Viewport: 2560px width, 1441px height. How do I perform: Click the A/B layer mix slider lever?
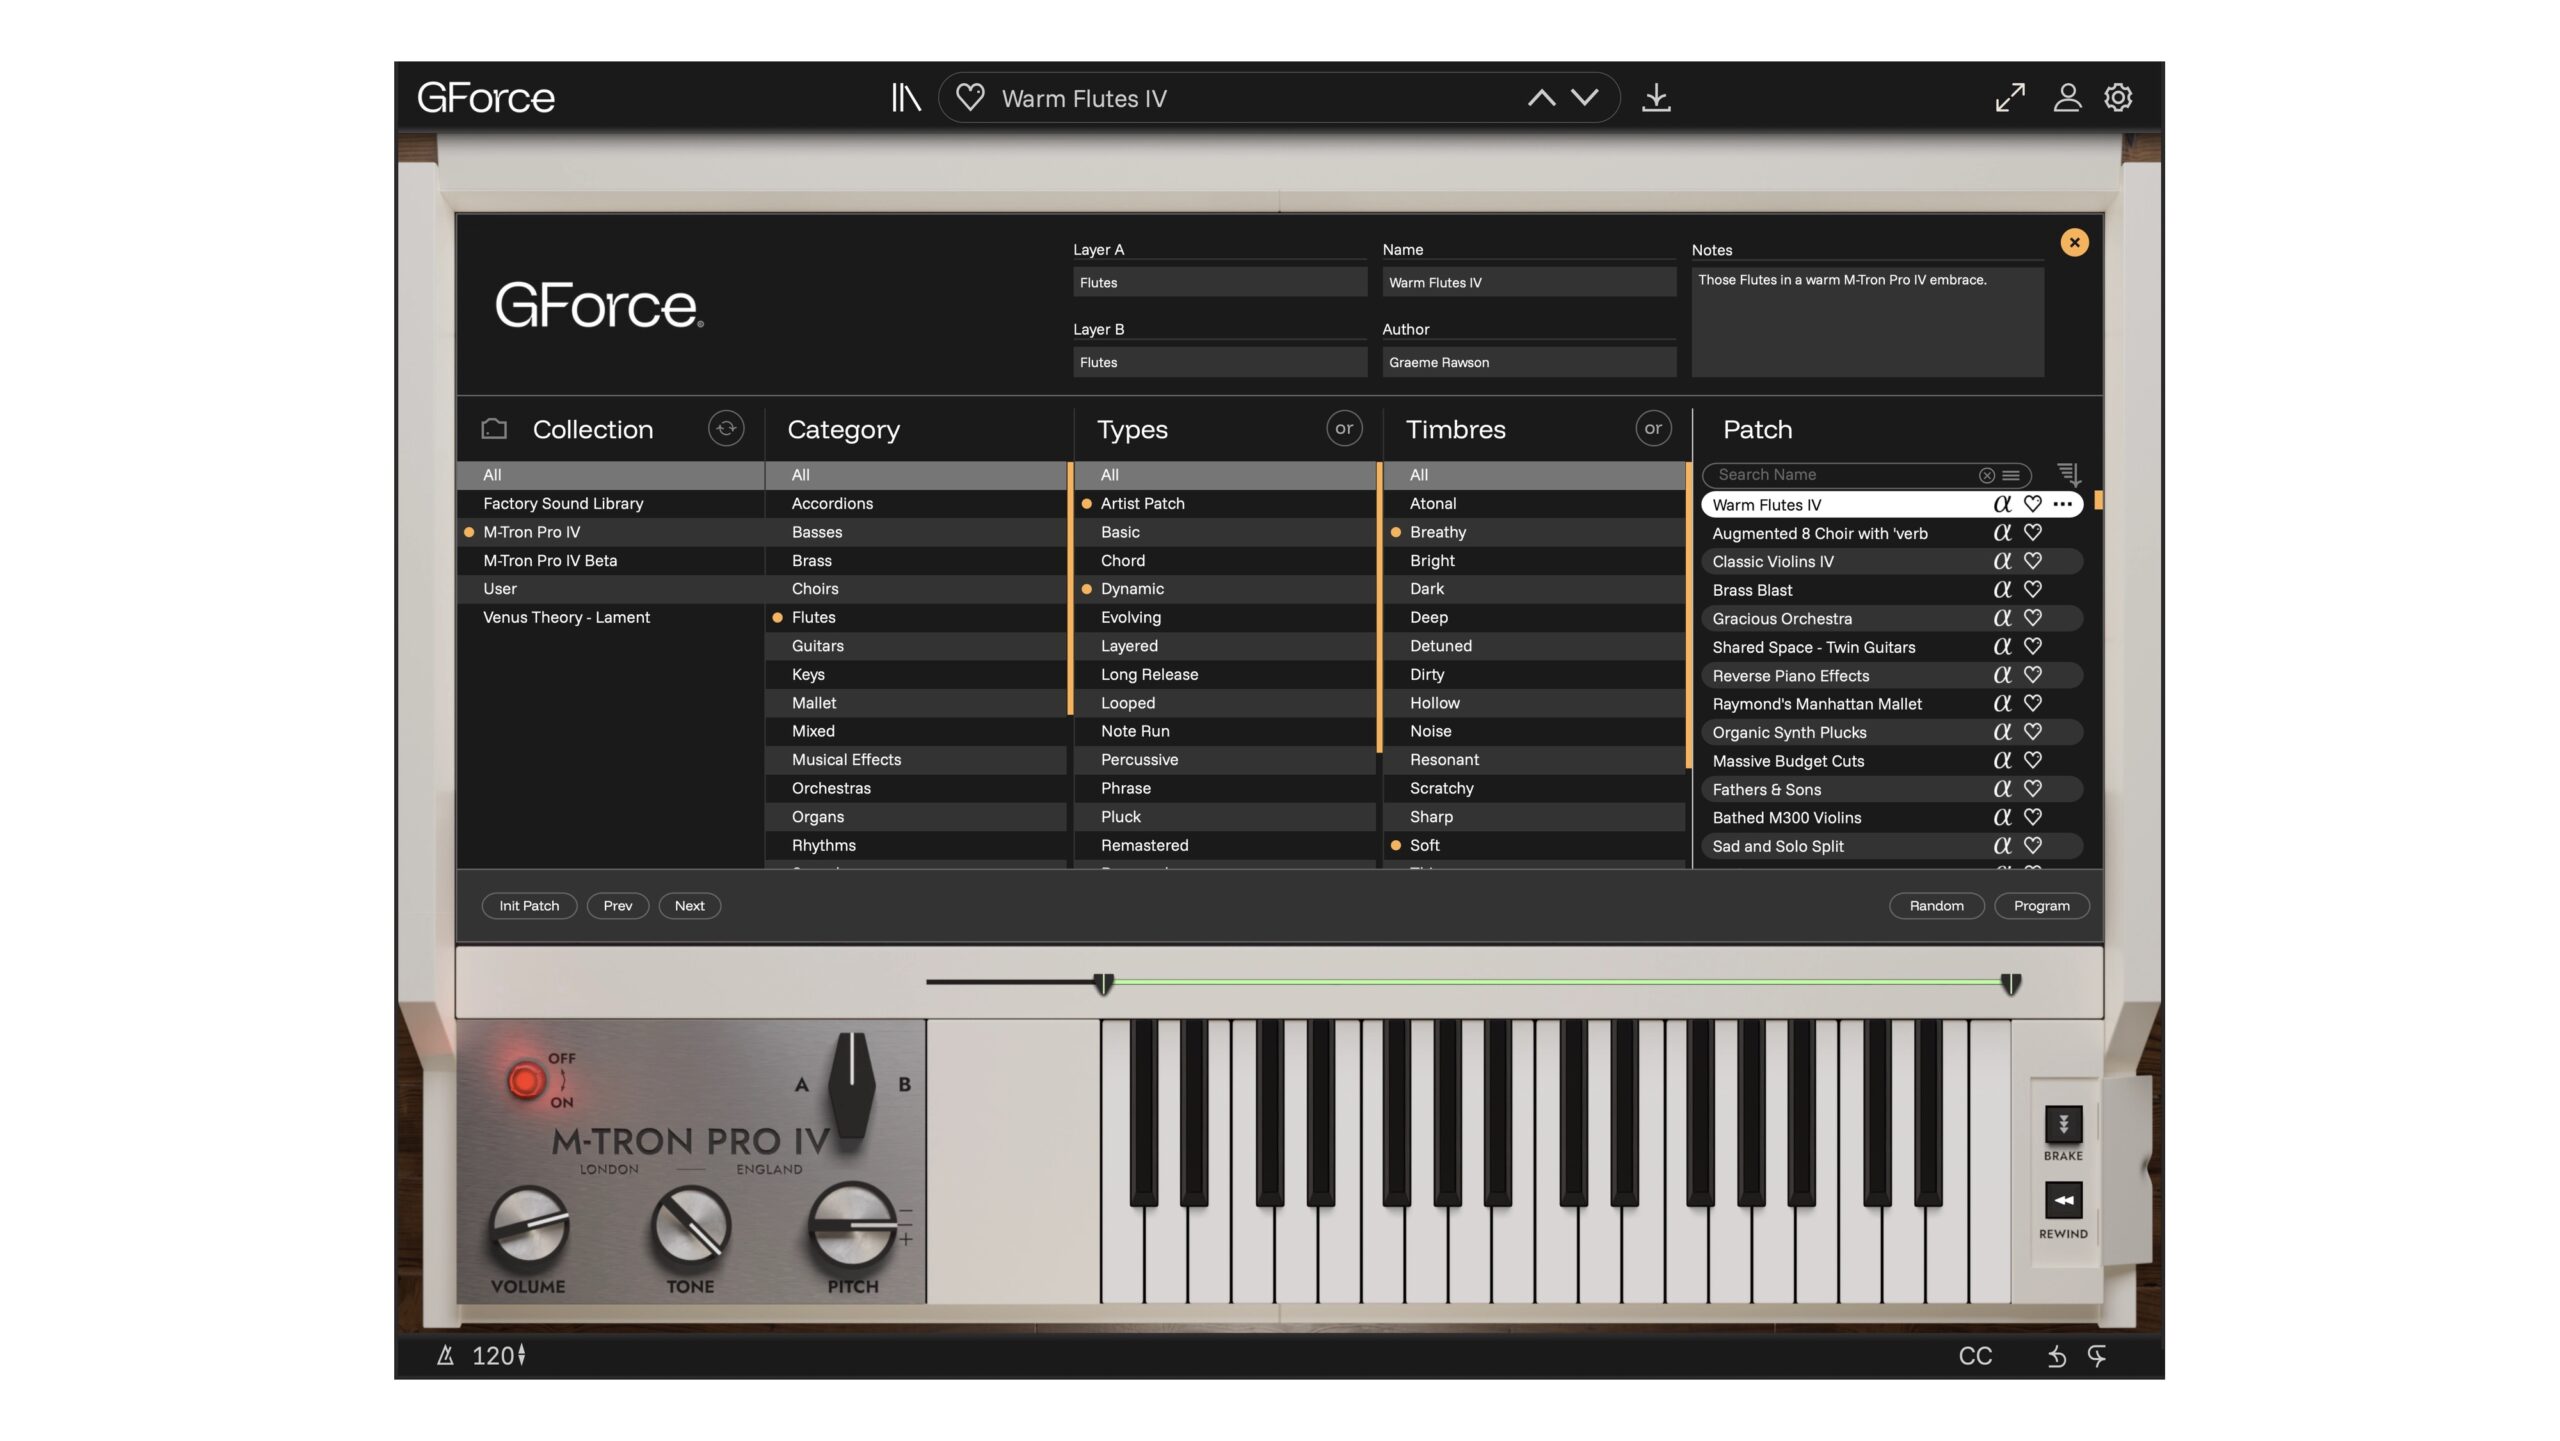coord(852,1084)
